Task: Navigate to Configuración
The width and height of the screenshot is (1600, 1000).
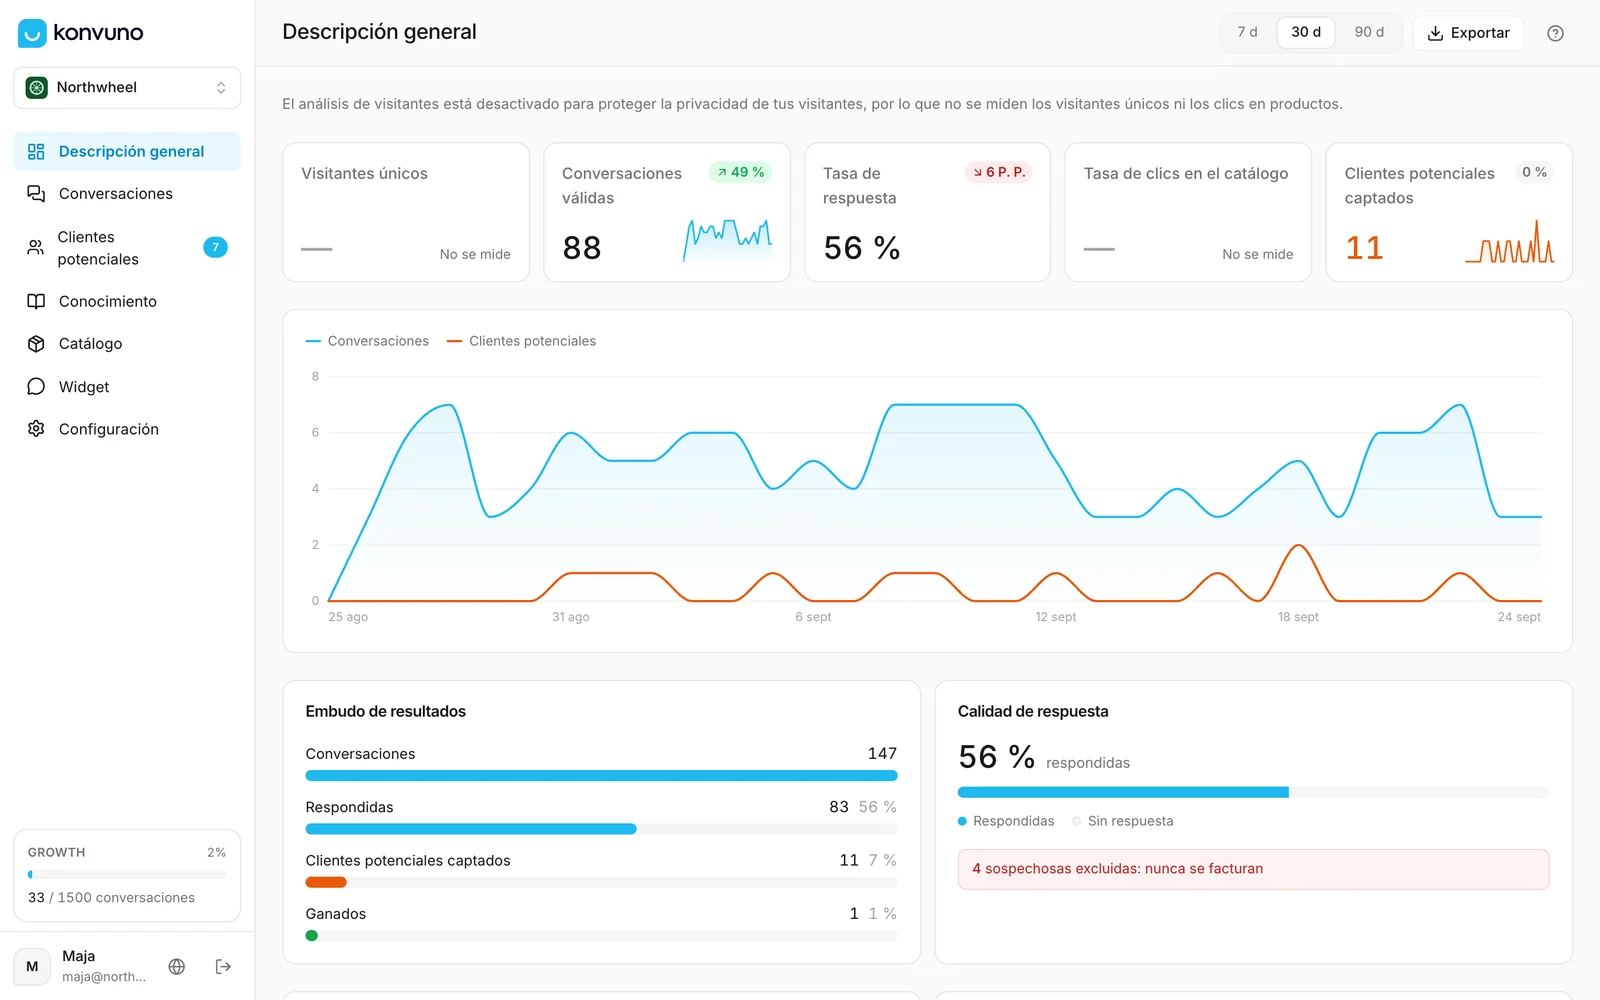Action: 127,429
